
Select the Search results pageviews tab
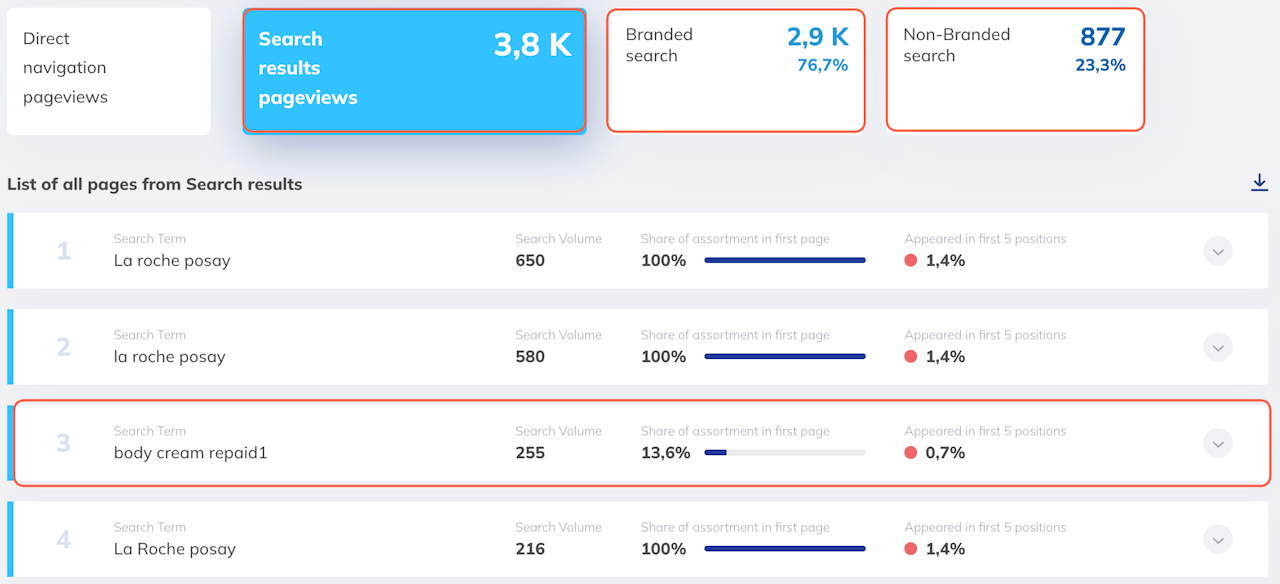pyautogui.click(x=414, y=71)
